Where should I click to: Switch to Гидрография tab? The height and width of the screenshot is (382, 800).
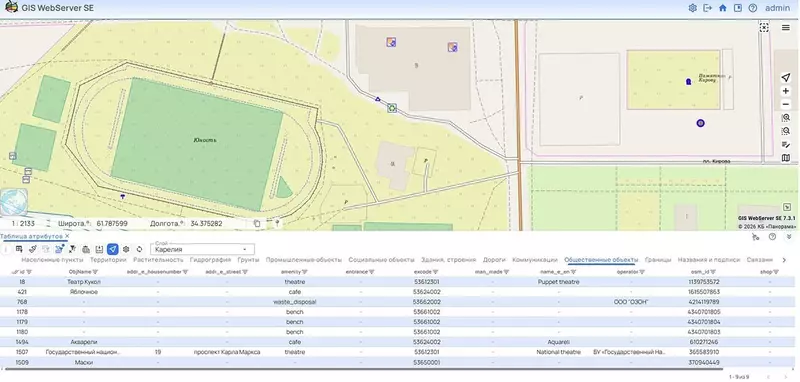(x=210, y=260)
